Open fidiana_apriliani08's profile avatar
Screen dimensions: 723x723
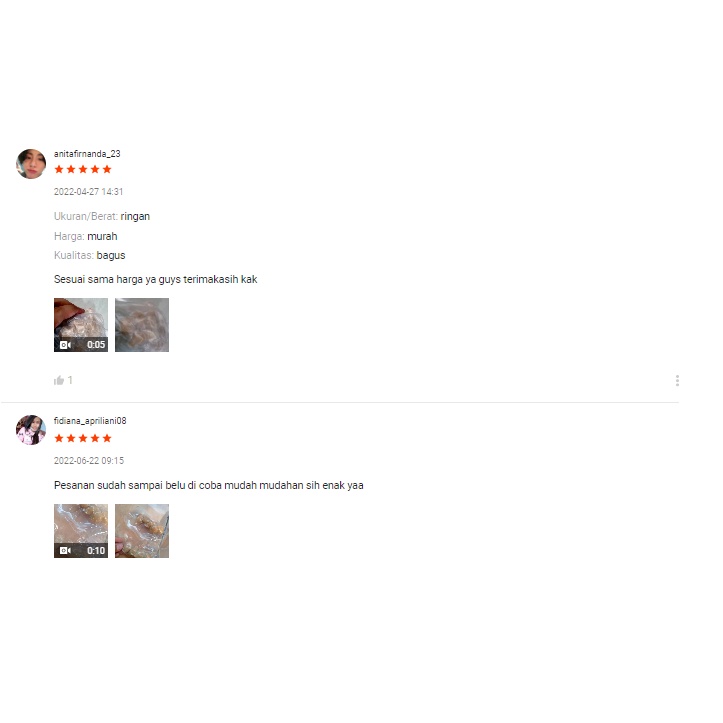pos(31,430)
